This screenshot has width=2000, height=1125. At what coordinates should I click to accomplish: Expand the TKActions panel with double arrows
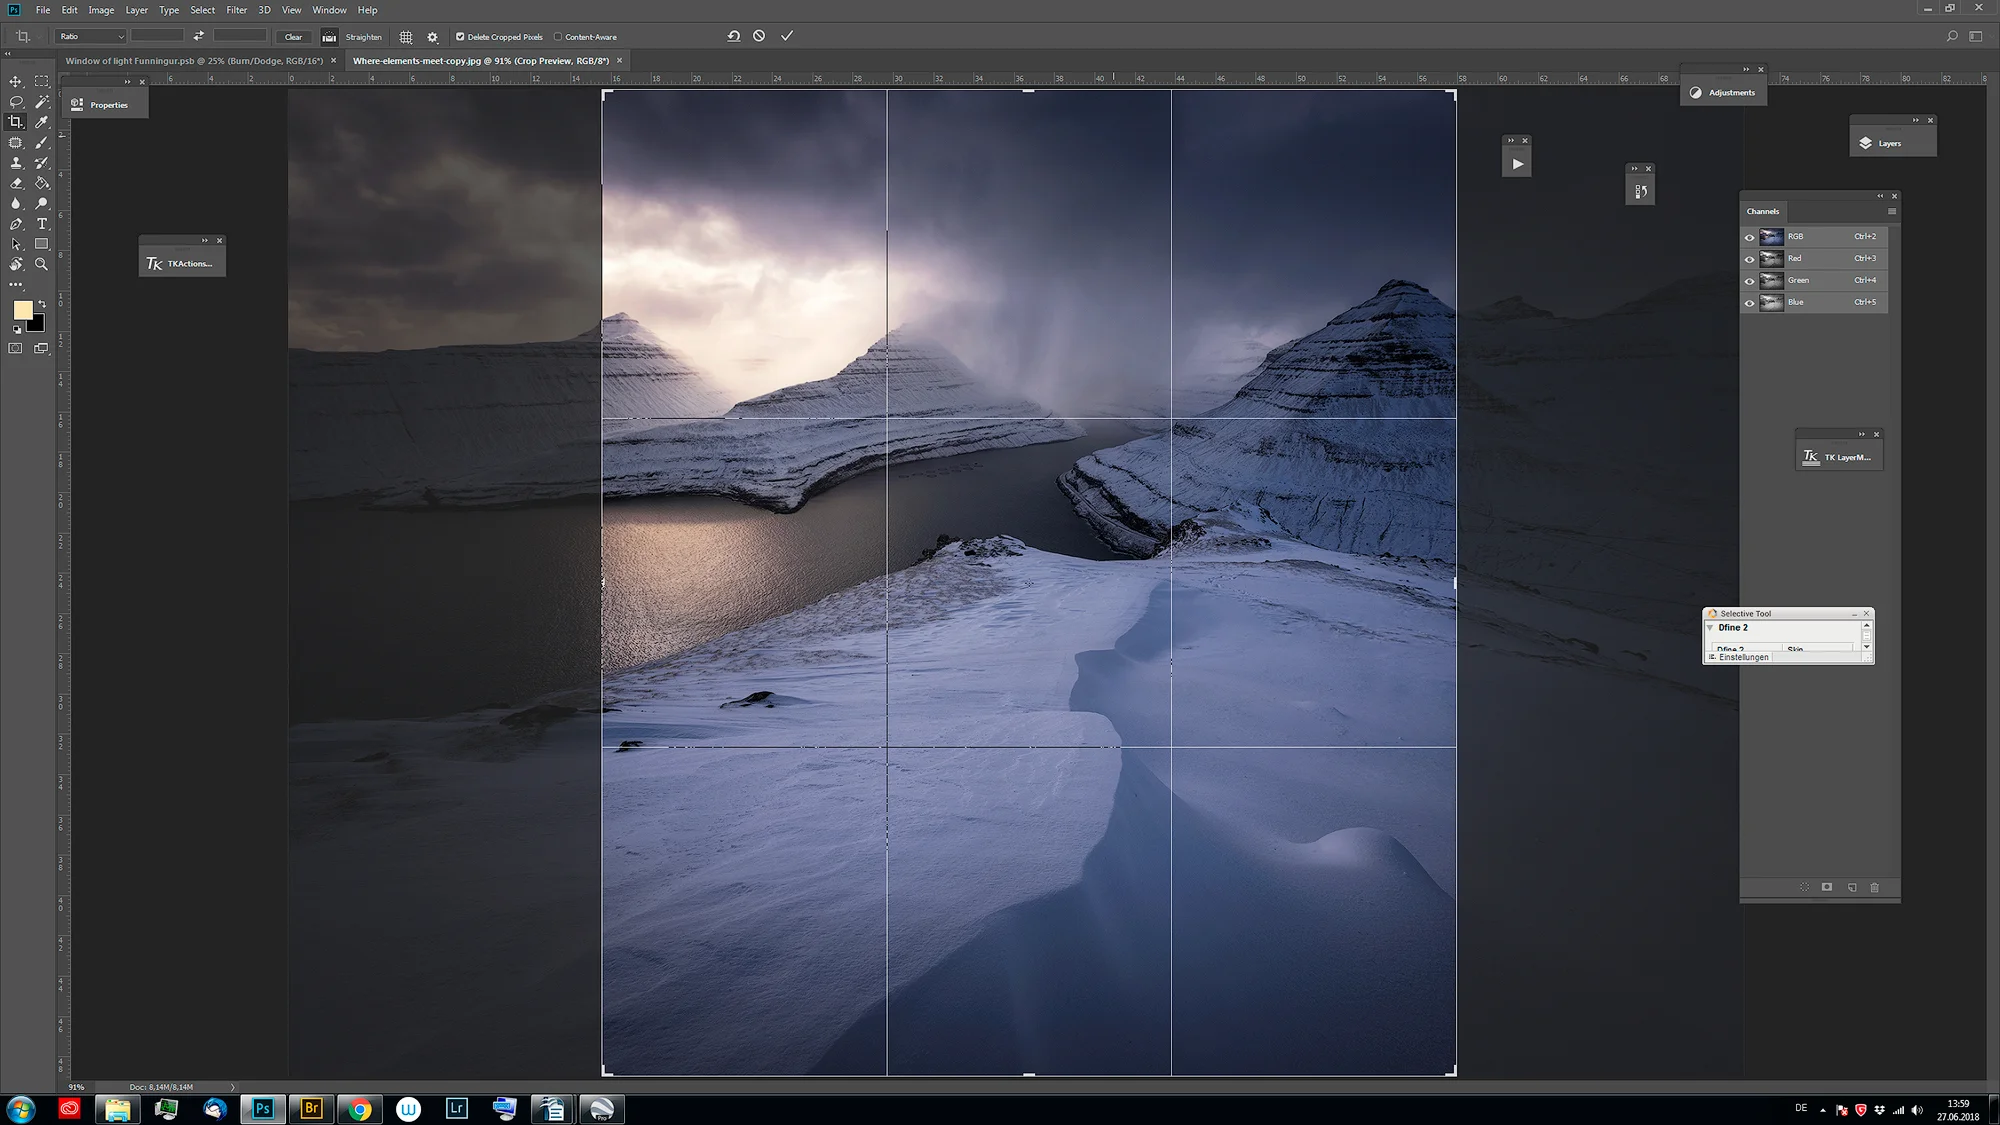point(205,240)
